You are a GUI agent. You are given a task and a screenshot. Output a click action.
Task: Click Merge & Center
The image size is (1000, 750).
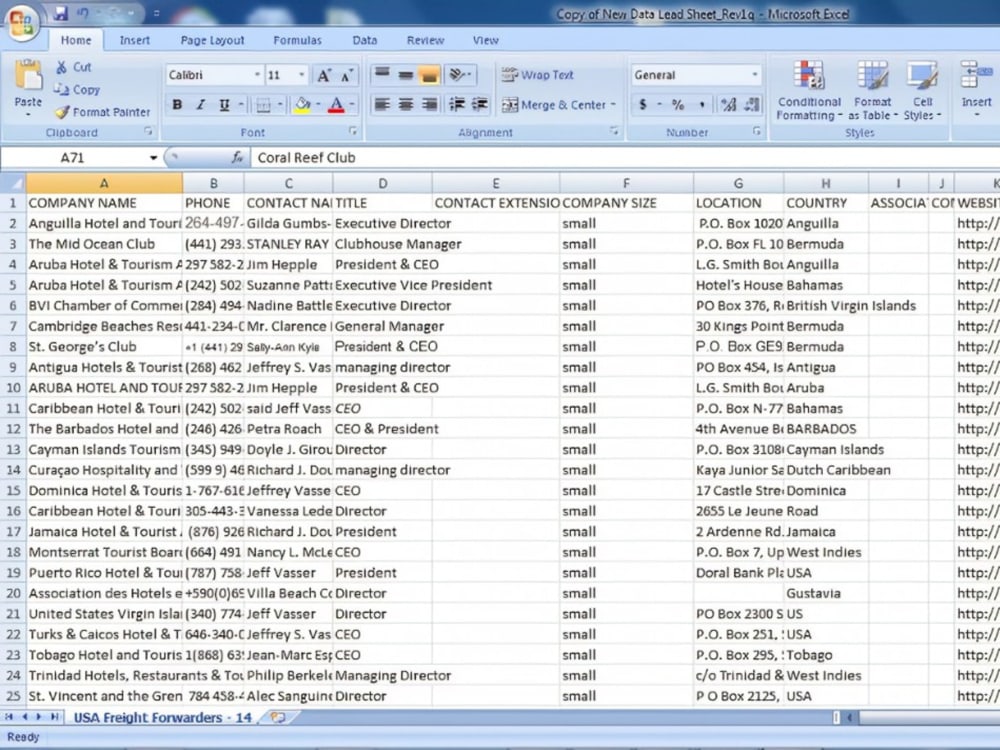click(554, 105)
